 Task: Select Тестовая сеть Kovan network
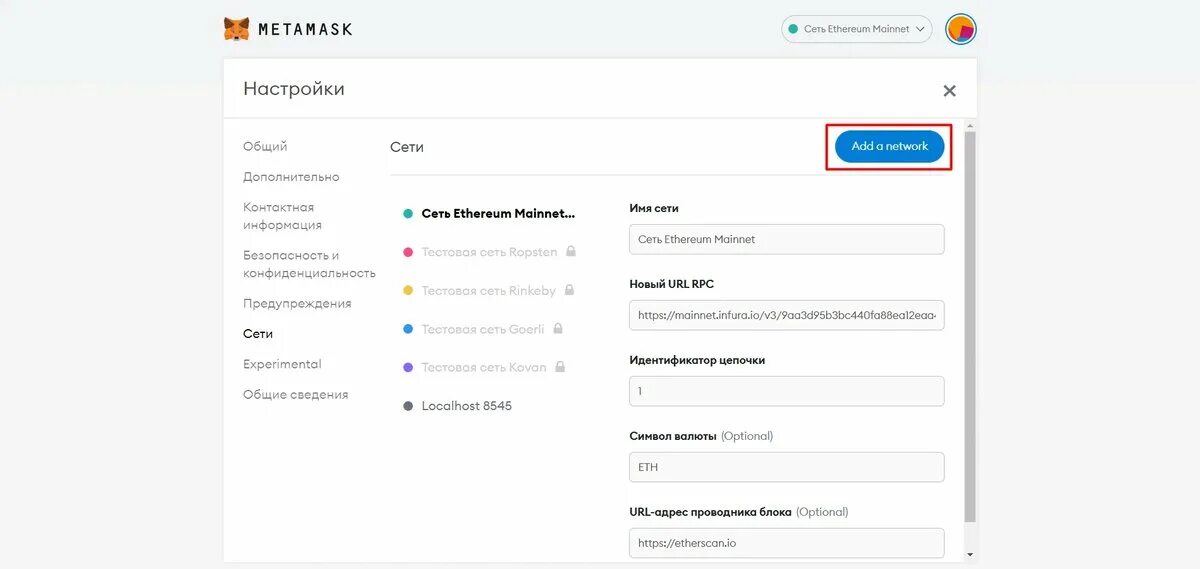click(x=484, y=367)
